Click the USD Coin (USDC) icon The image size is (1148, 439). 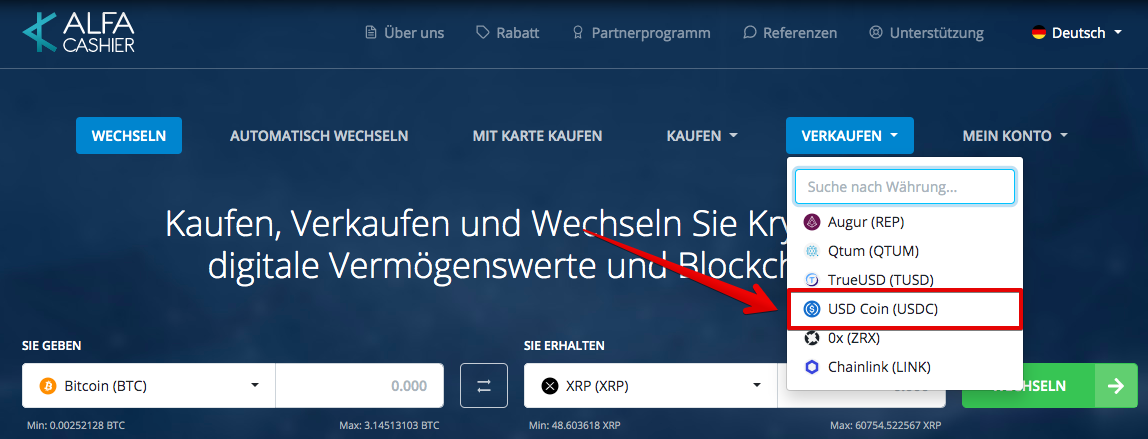coord(811,309)
